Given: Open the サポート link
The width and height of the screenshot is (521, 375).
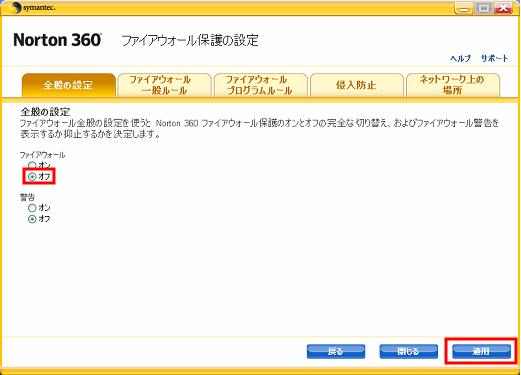Looking at the screenshot, I should click(494, 58).
